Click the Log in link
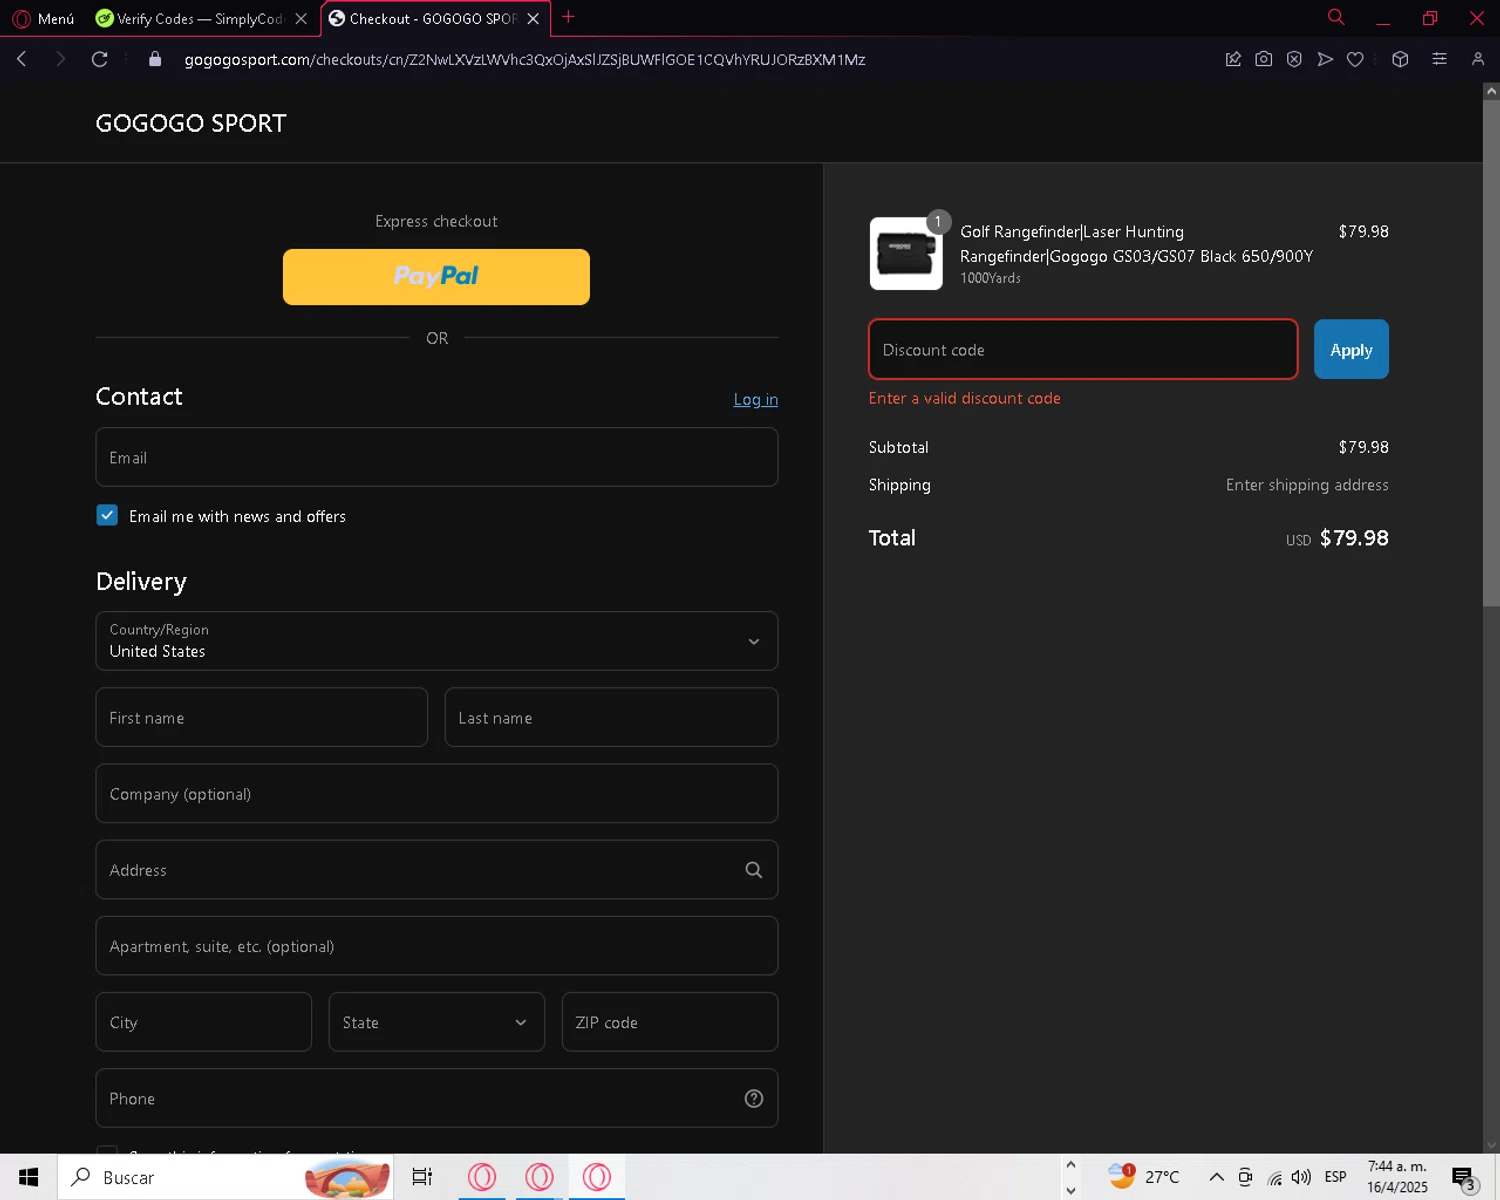Image resolution: width=1500 pixels, height=1200 pixels. [755, 399]
